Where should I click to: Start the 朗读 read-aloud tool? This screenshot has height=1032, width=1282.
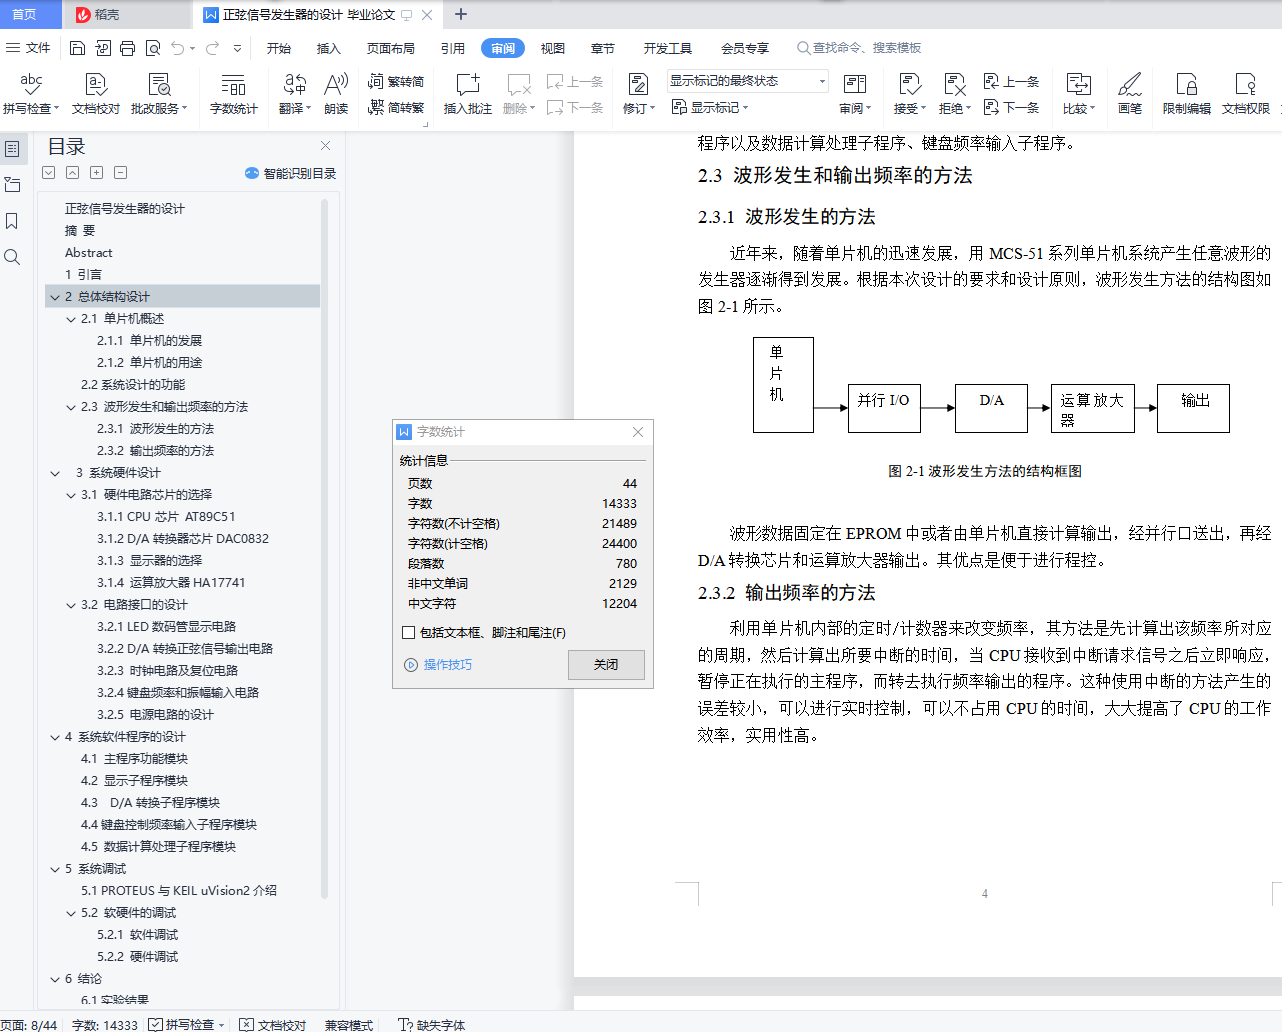coord(336,94)
